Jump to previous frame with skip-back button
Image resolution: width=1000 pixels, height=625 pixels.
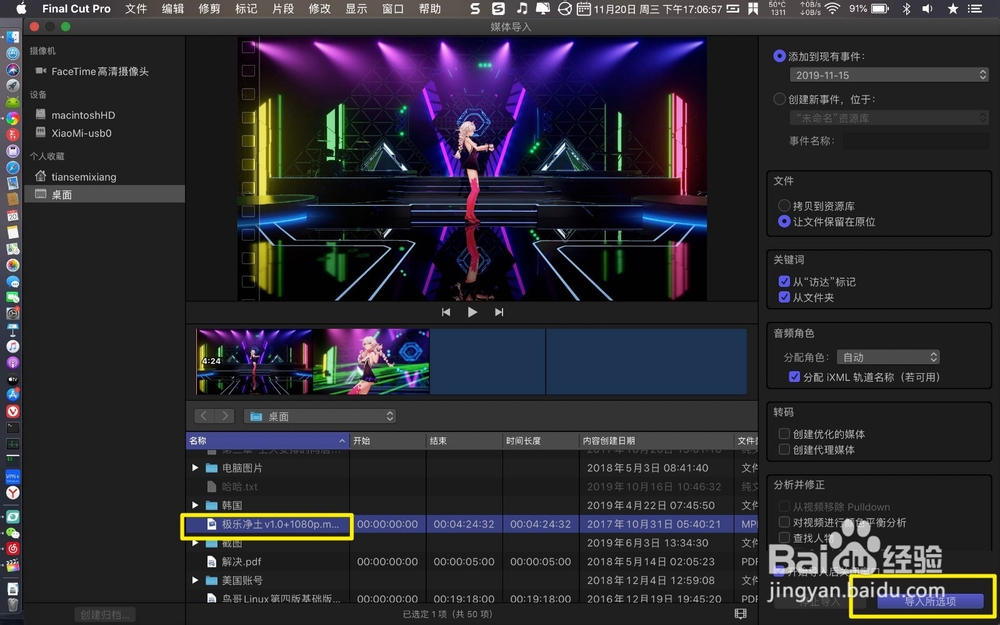(446, 312)
